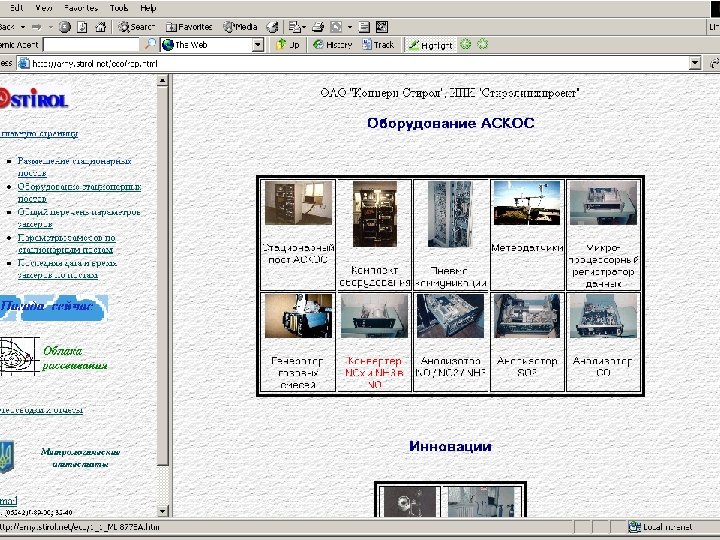The image size is (720, 540).
Task: Open the first bulleted sidebar link, about stationary posts placement
Action: (x=74, y=167)
